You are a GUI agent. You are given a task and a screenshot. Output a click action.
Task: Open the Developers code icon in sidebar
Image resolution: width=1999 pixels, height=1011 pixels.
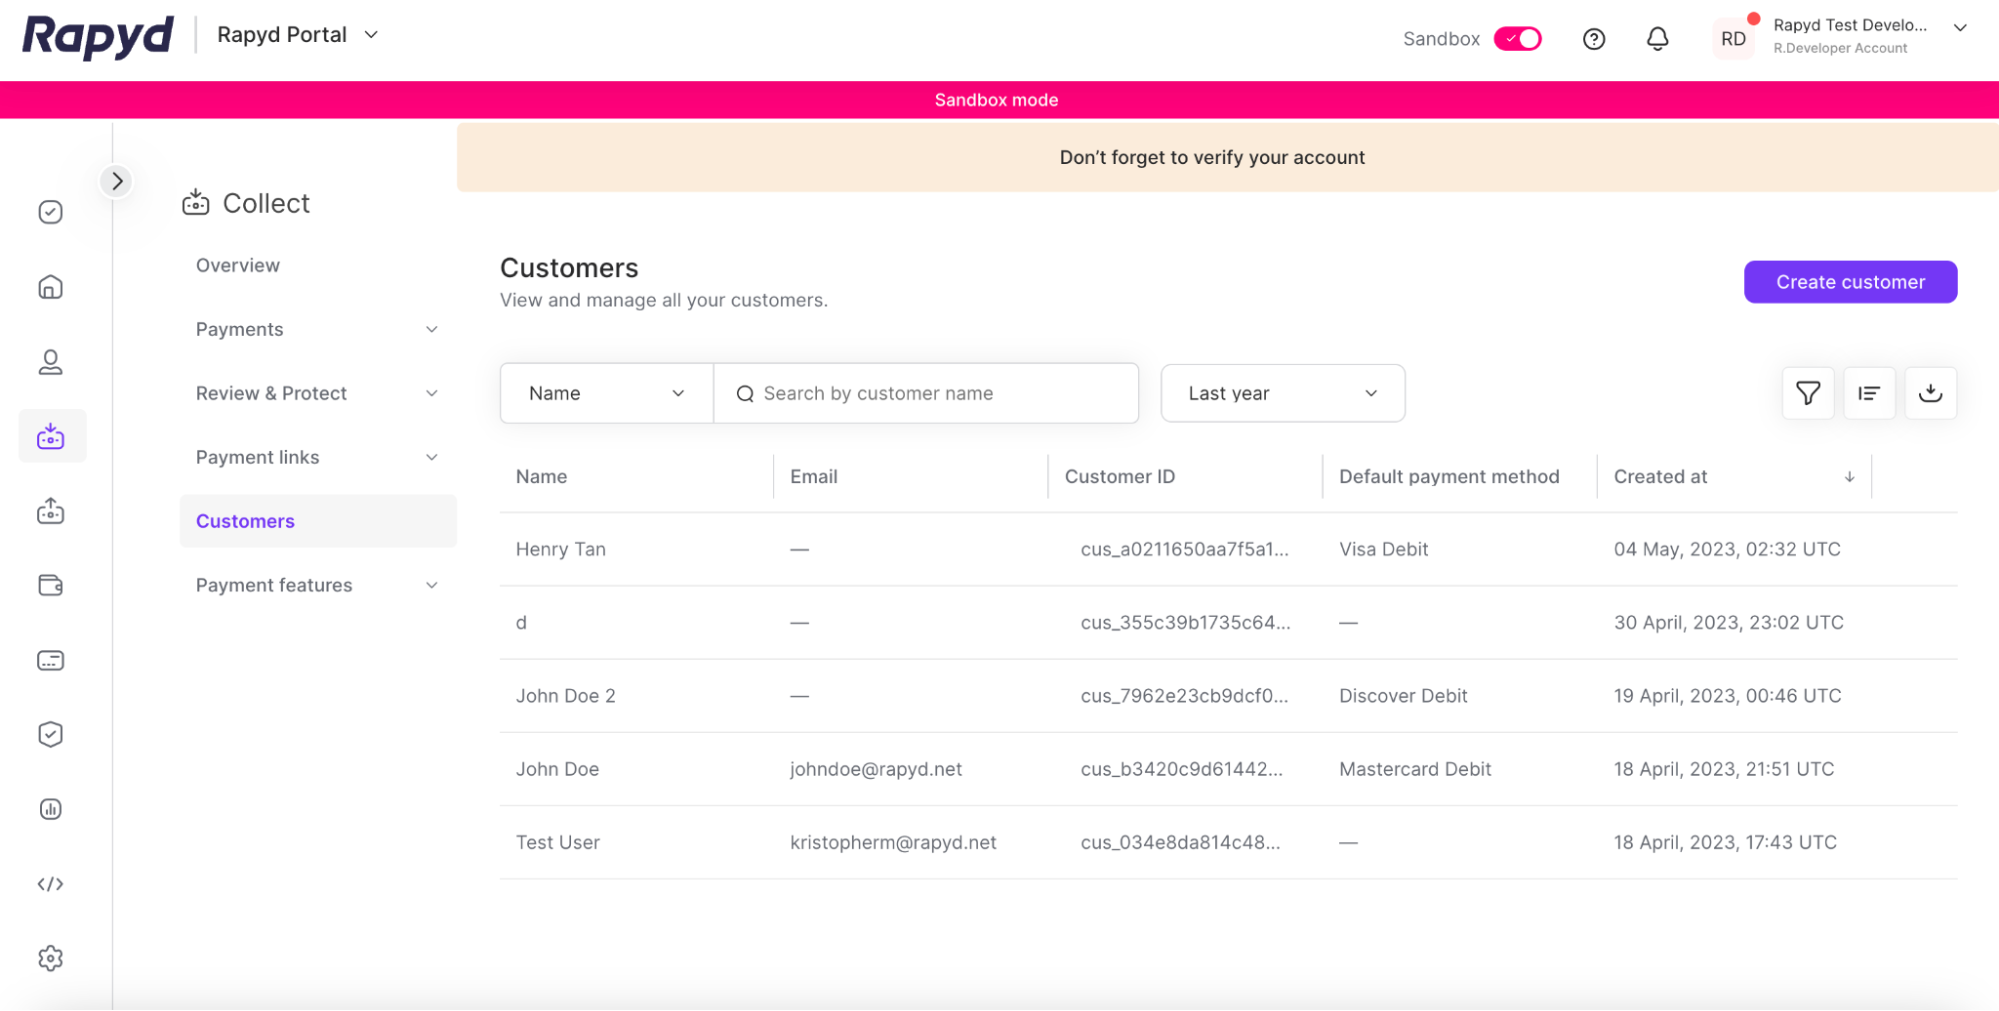(x=50, y=884)
